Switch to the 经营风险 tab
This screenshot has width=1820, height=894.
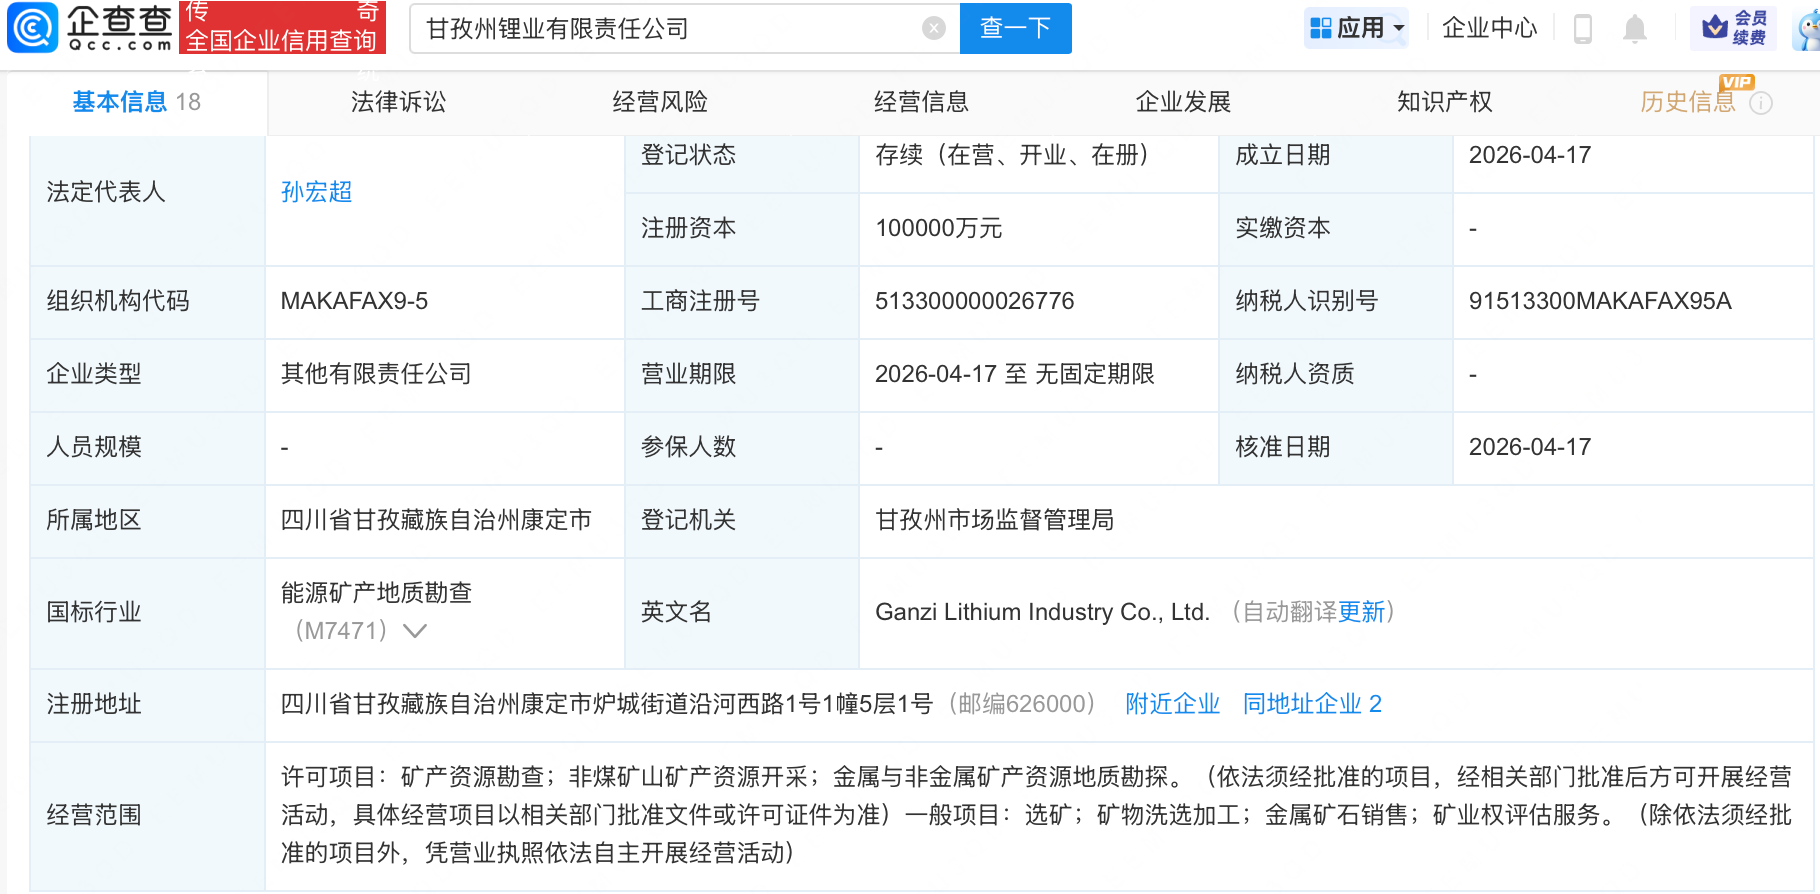[x=660, y=102]
